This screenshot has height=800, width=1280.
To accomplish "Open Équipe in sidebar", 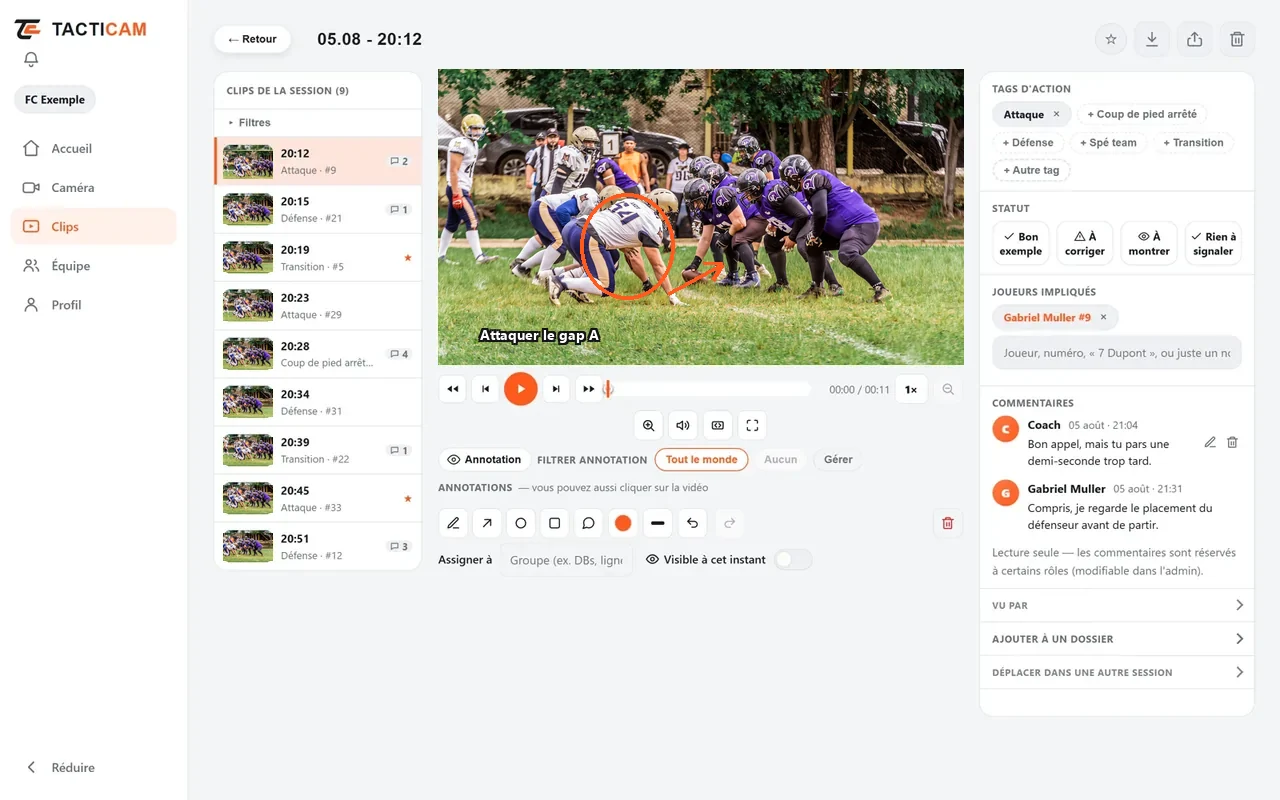I will [x=93, y=266].
